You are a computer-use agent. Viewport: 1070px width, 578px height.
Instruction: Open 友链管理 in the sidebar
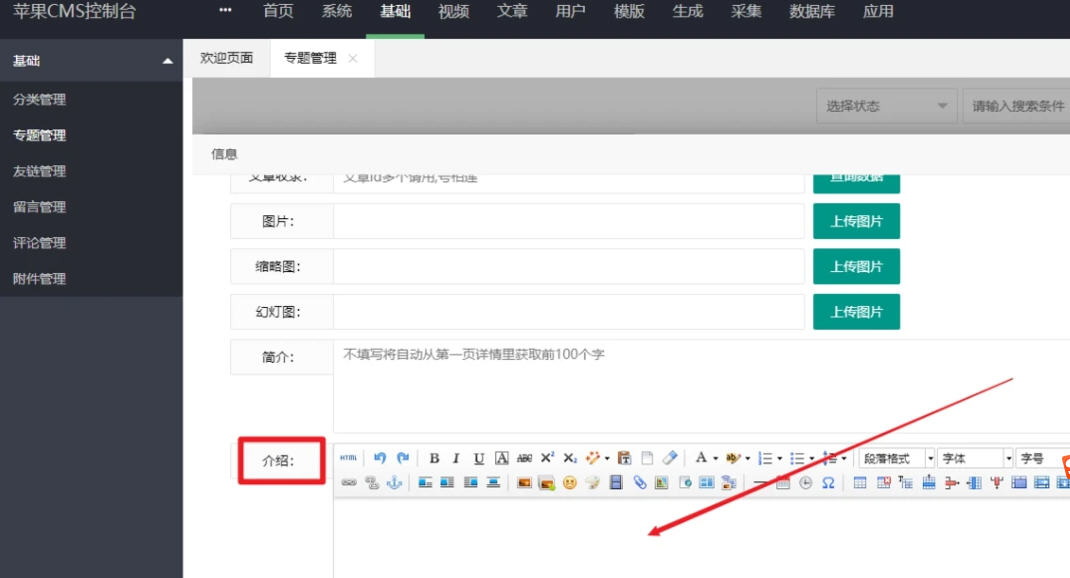pos(40,171)
